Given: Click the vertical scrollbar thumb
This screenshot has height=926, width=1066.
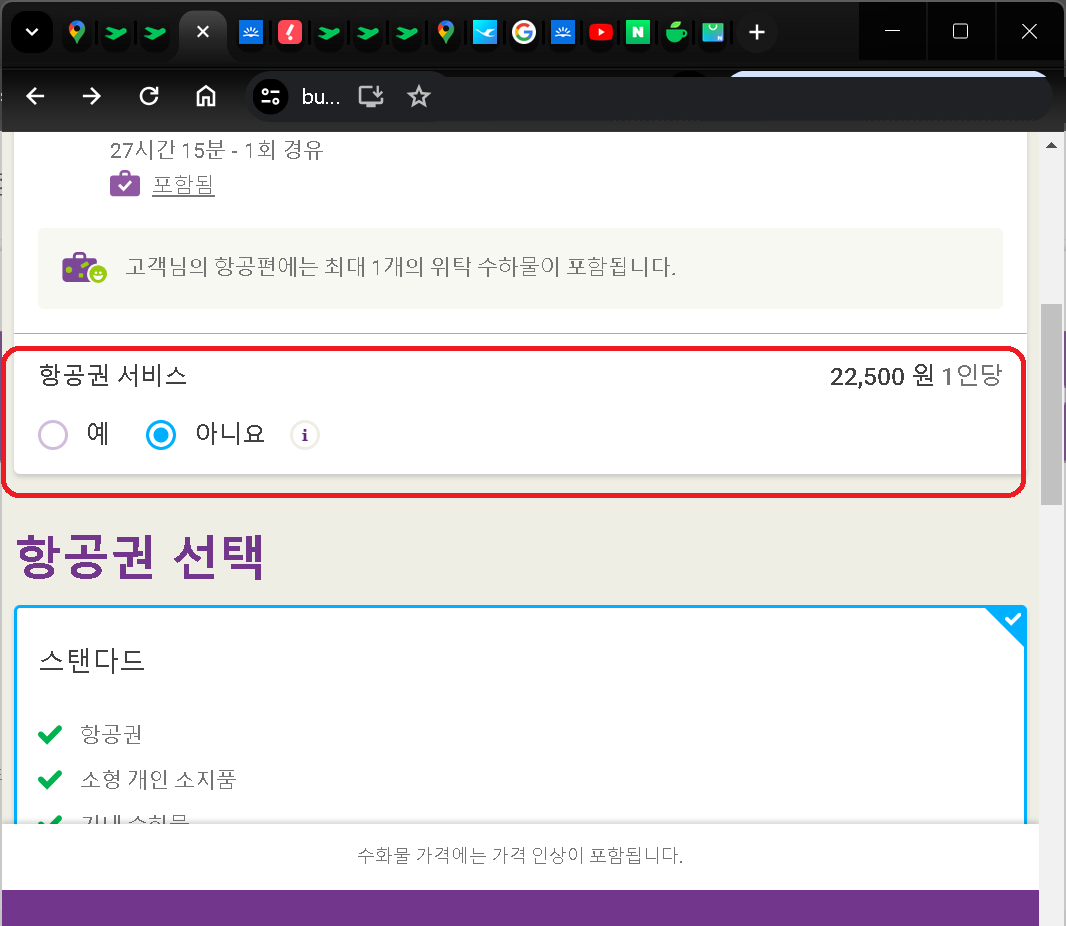Looking at the screenshot, I should [1051, 405].
